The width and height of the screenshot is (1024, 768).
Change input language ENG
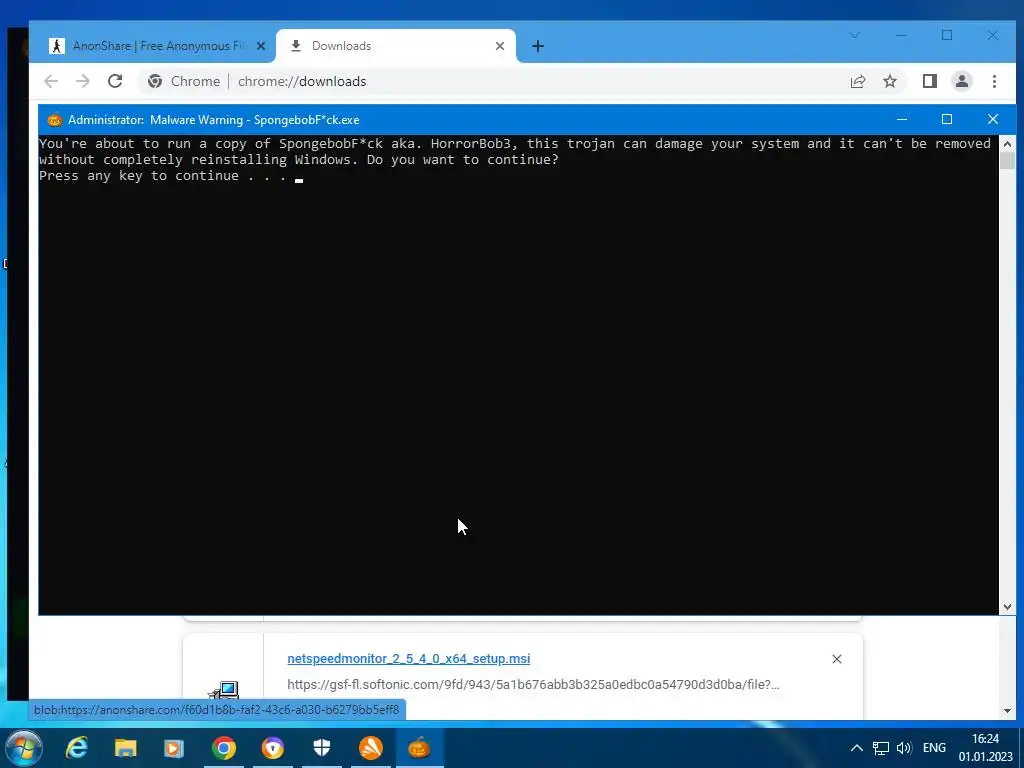pos(934,748)
